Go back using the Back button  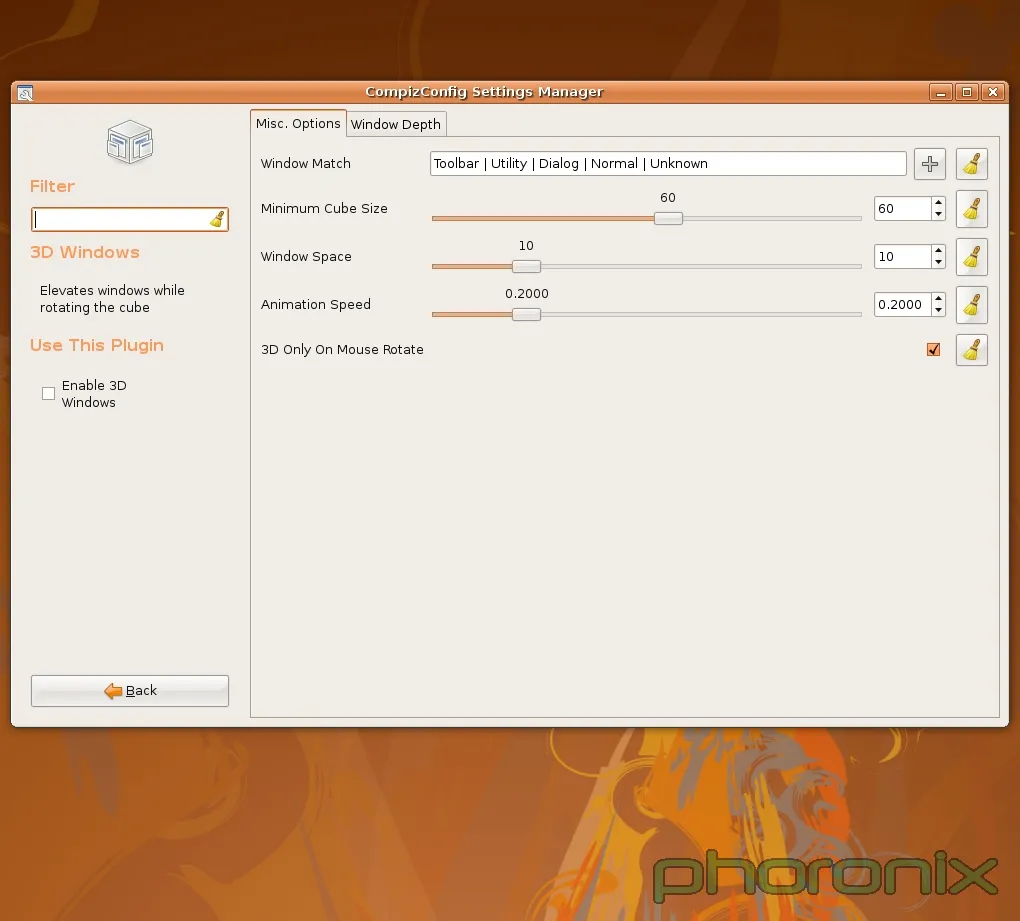pos(130,691)
